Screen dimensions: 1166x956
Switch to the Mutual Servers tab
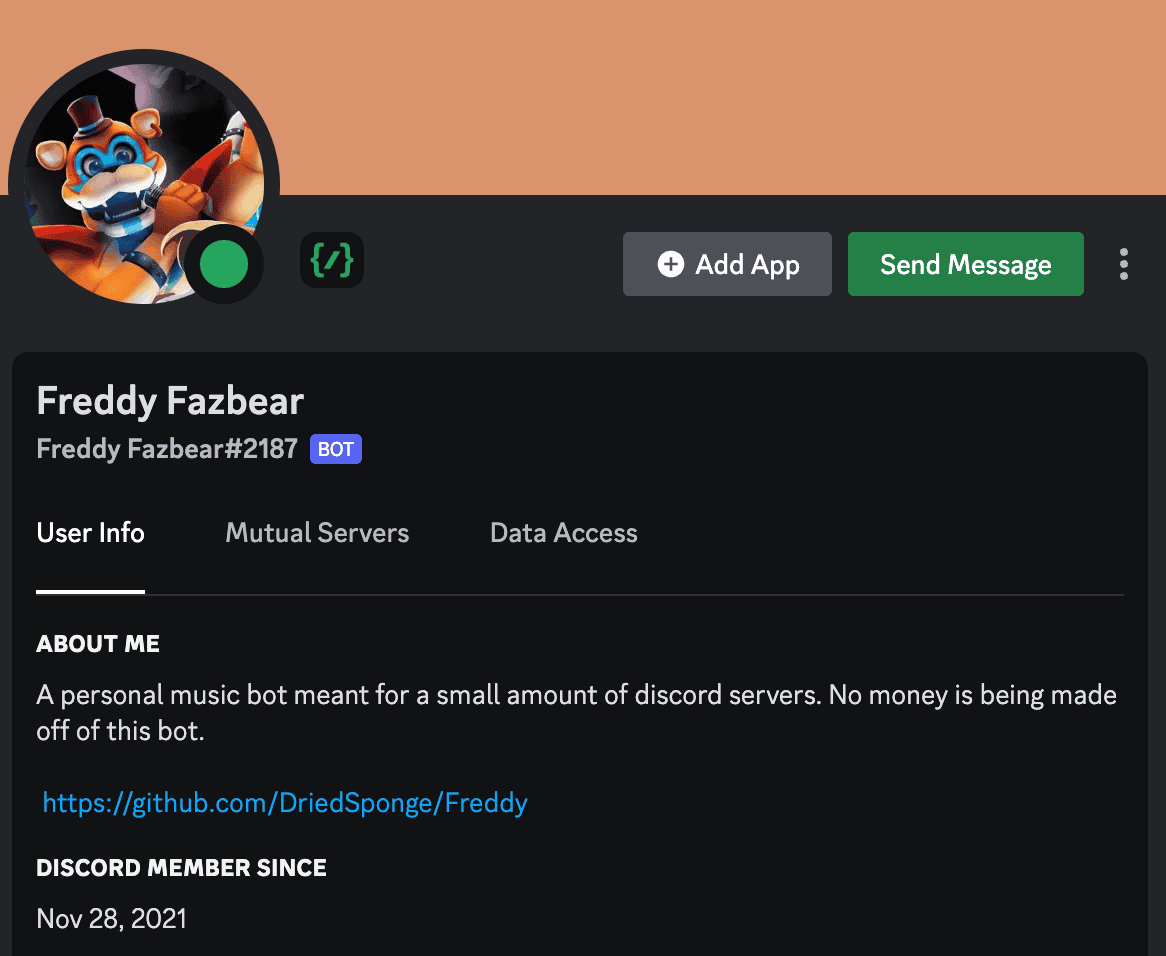point(317,533)
